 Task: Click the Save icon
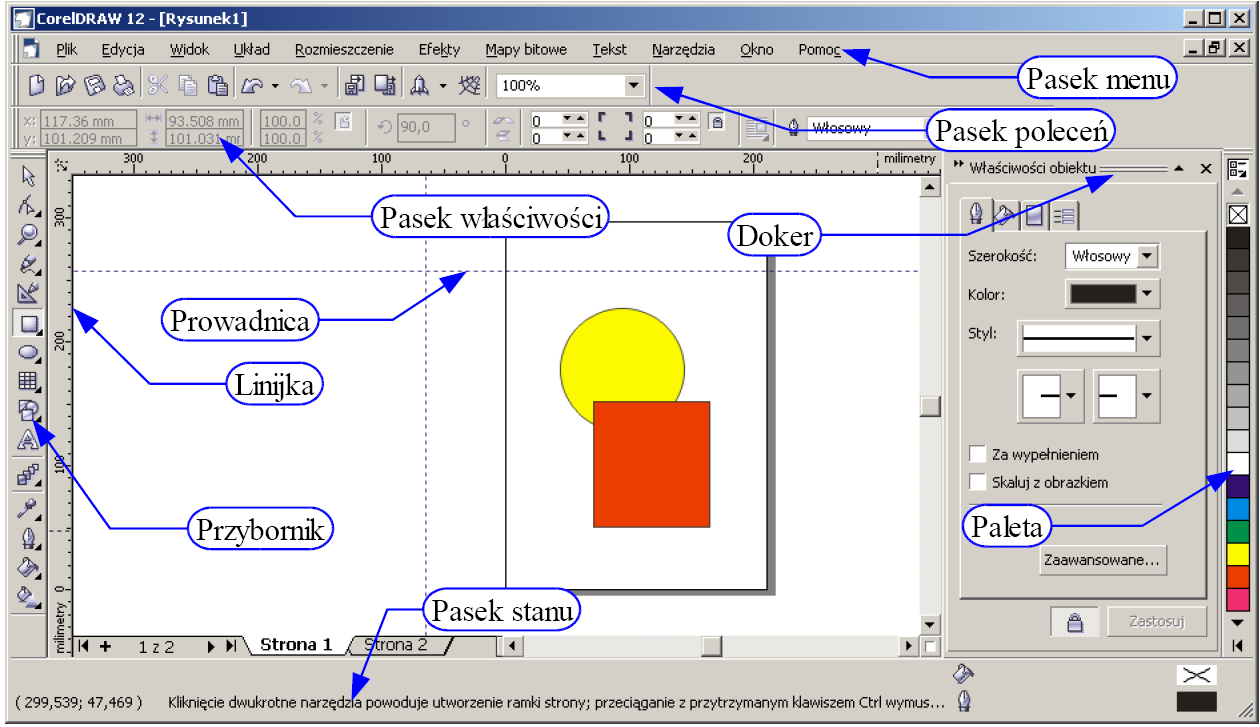(x=95, y=86)
